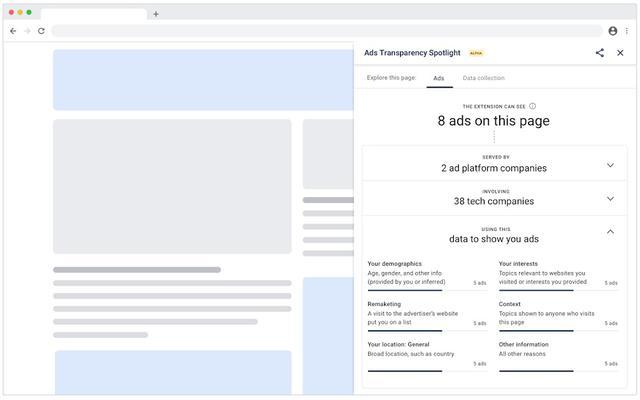Collapse the 'data to show you ads' section
640x400 pixels.
tap(610, 232)
